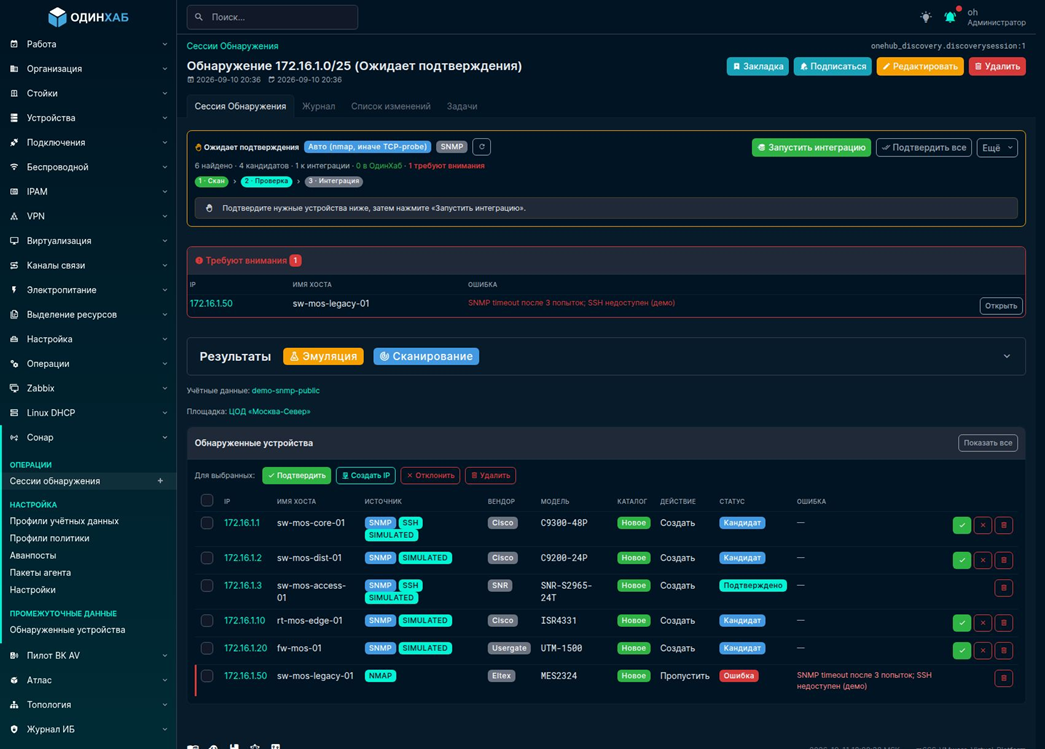The height and width of the screenshot is (749, 1045).
Task: Open the Список изменений tab
Action: 391,106
